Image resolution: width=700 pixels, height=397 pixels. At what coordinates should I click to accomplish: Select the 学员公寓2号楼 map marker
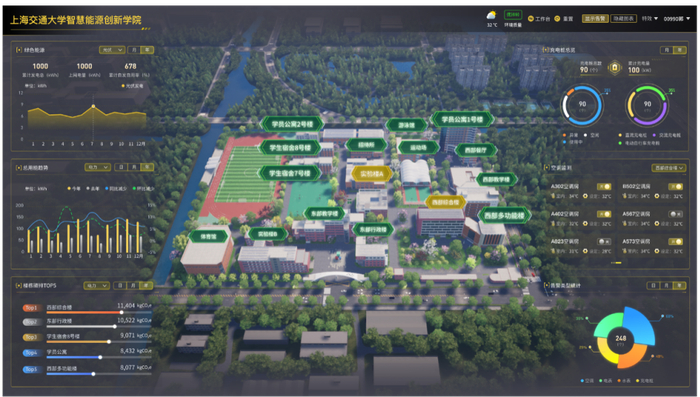pos(292,124)
